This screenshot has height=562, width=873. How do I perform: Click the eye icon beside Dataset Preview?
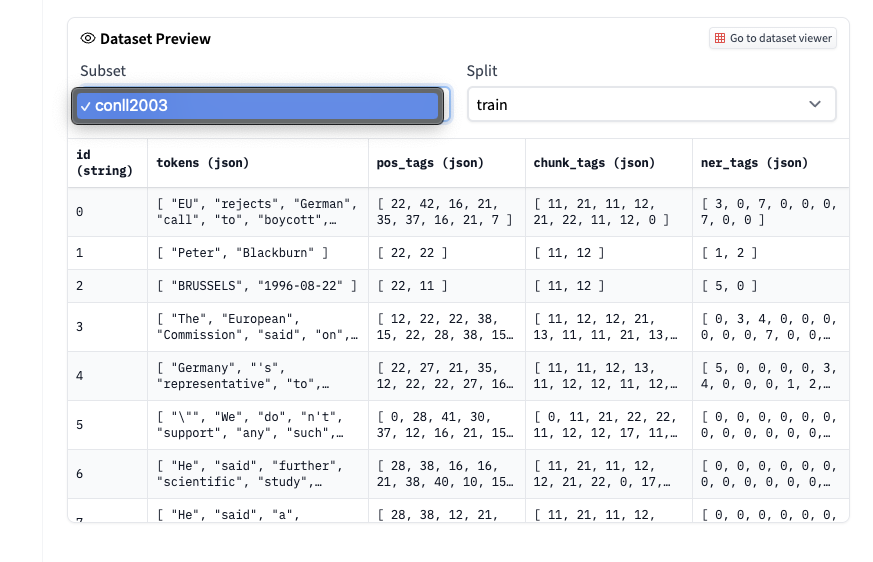click(x=87, y=38)
